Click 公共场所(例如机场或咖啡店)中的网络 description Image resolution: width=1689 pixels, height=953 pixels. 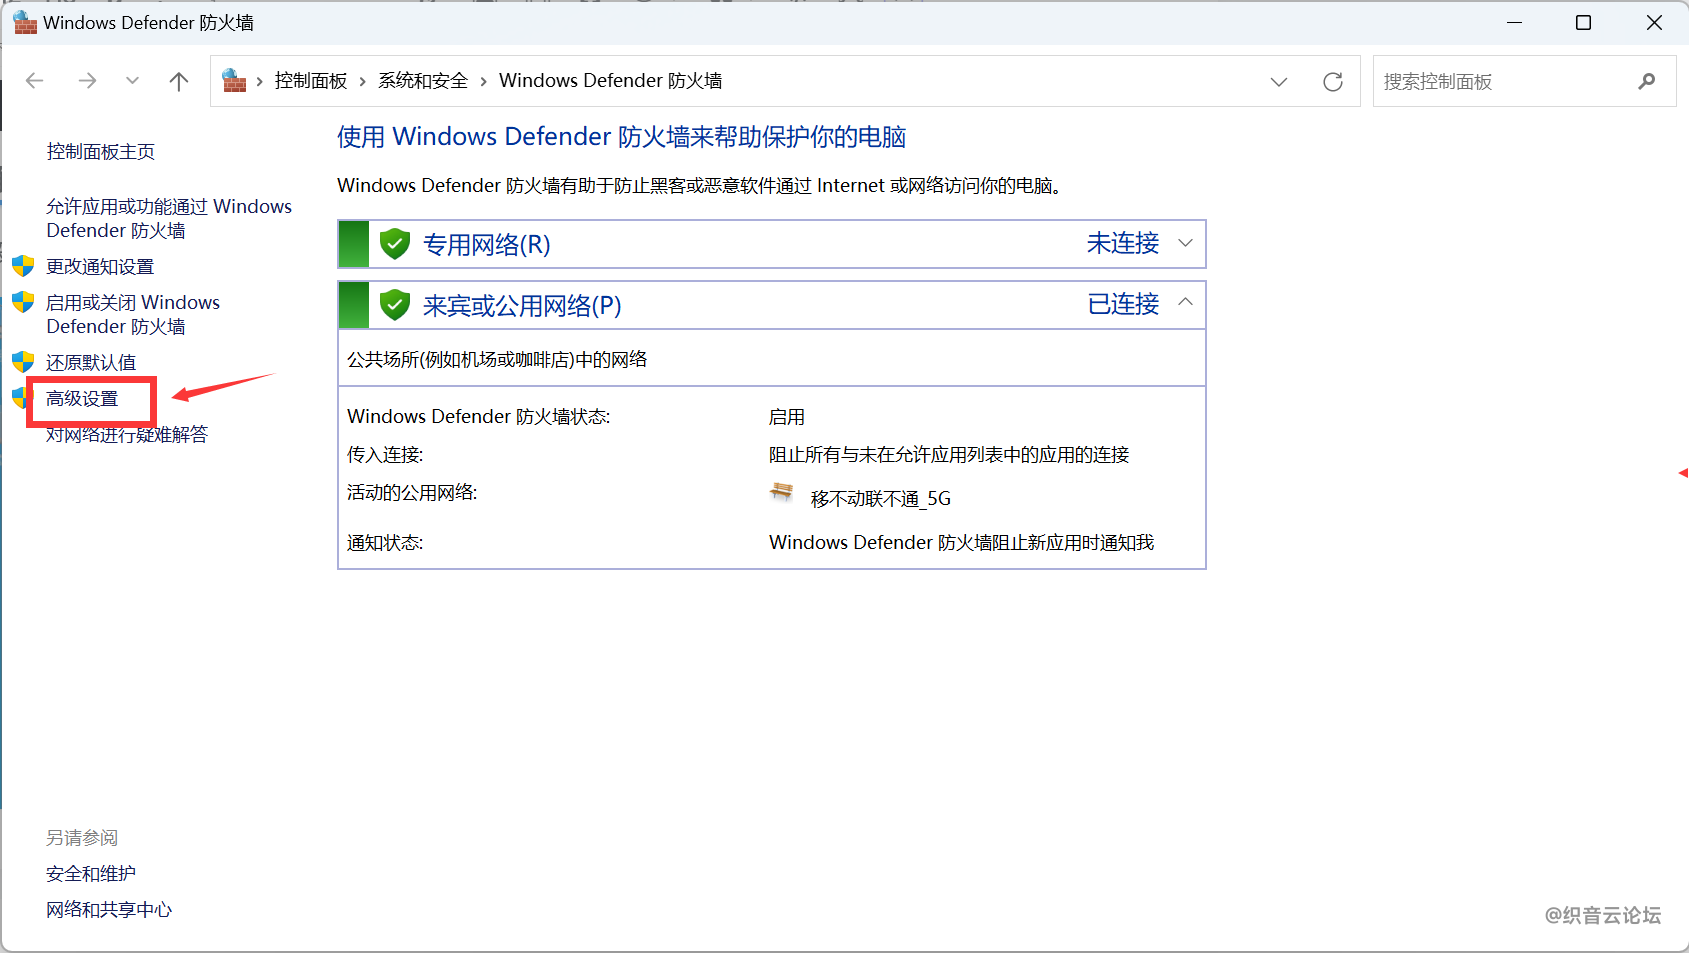[497, 360]
